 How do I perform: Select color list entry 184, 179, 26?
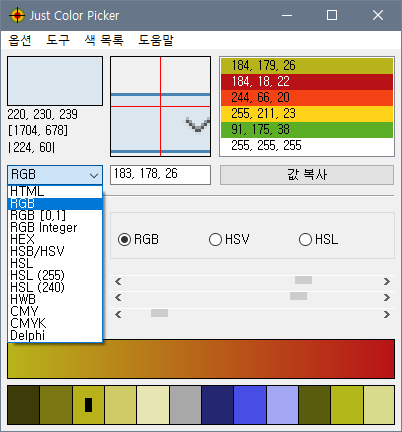point(307,66)
